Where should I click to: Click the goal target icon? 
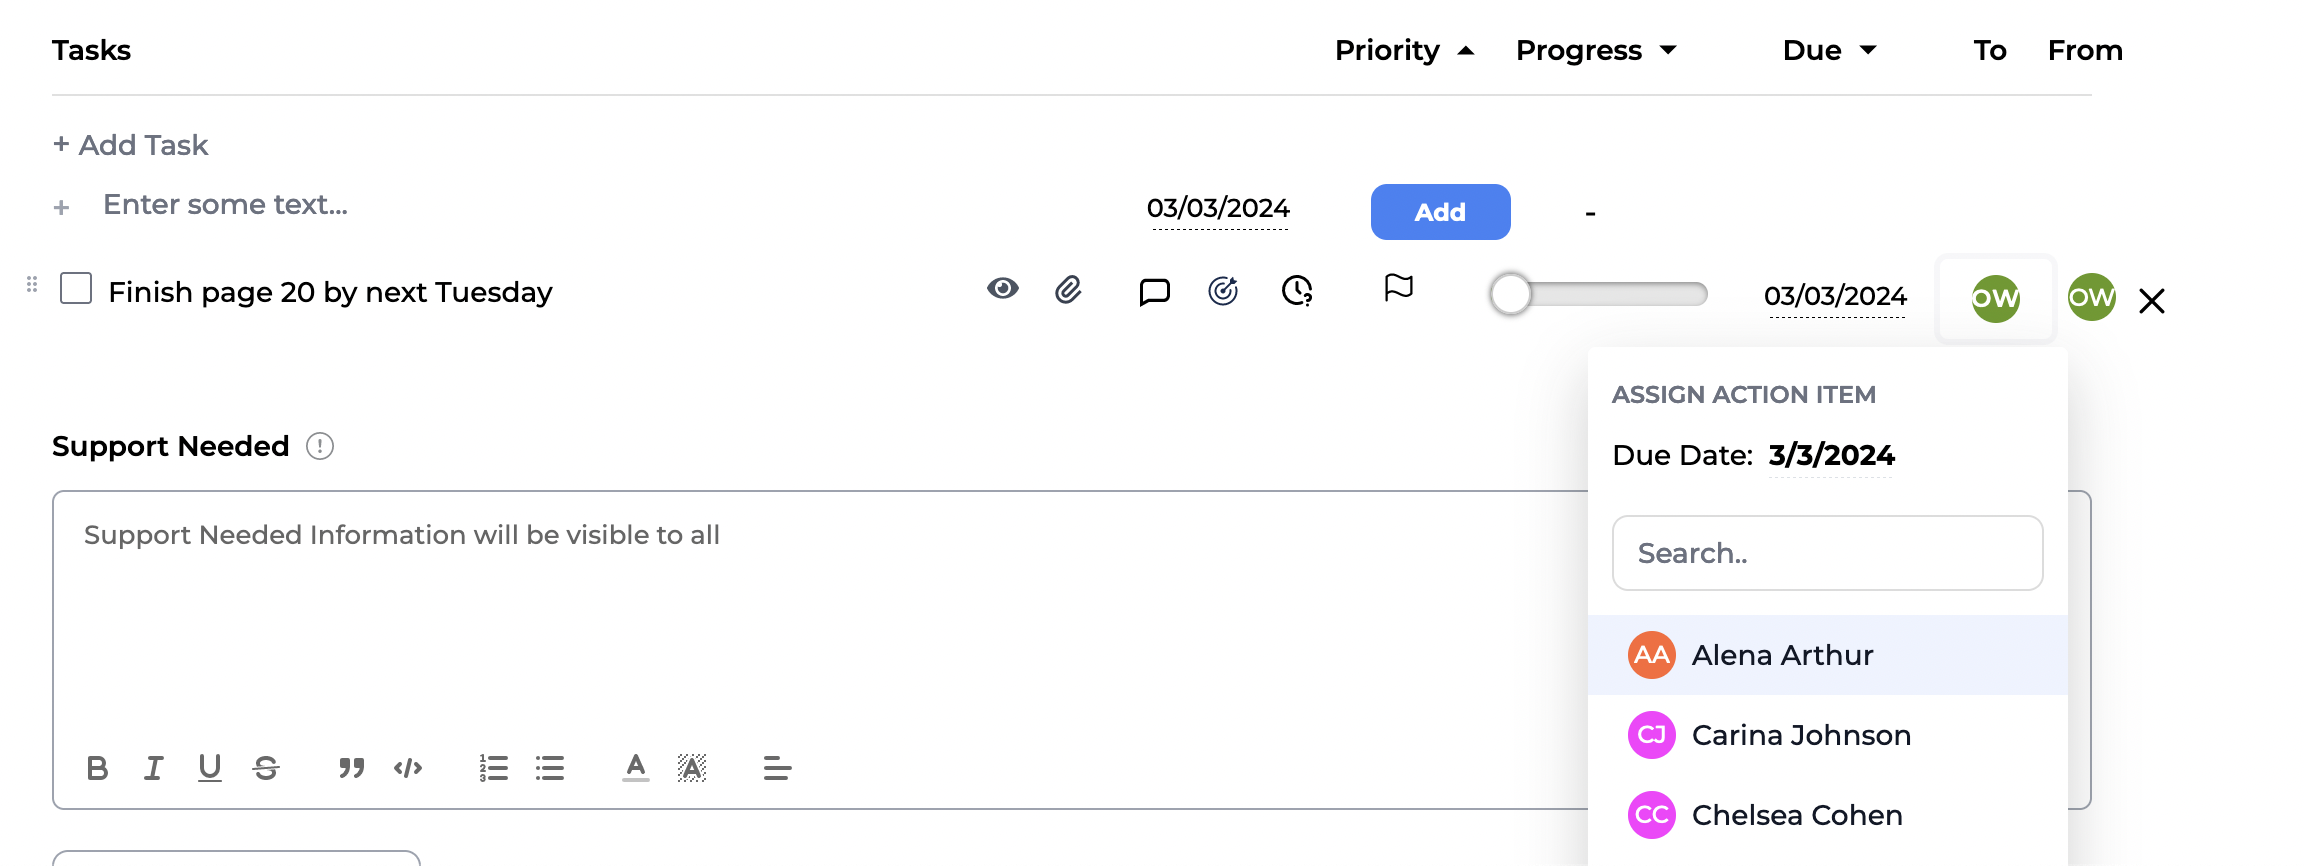pos(1223,291)
